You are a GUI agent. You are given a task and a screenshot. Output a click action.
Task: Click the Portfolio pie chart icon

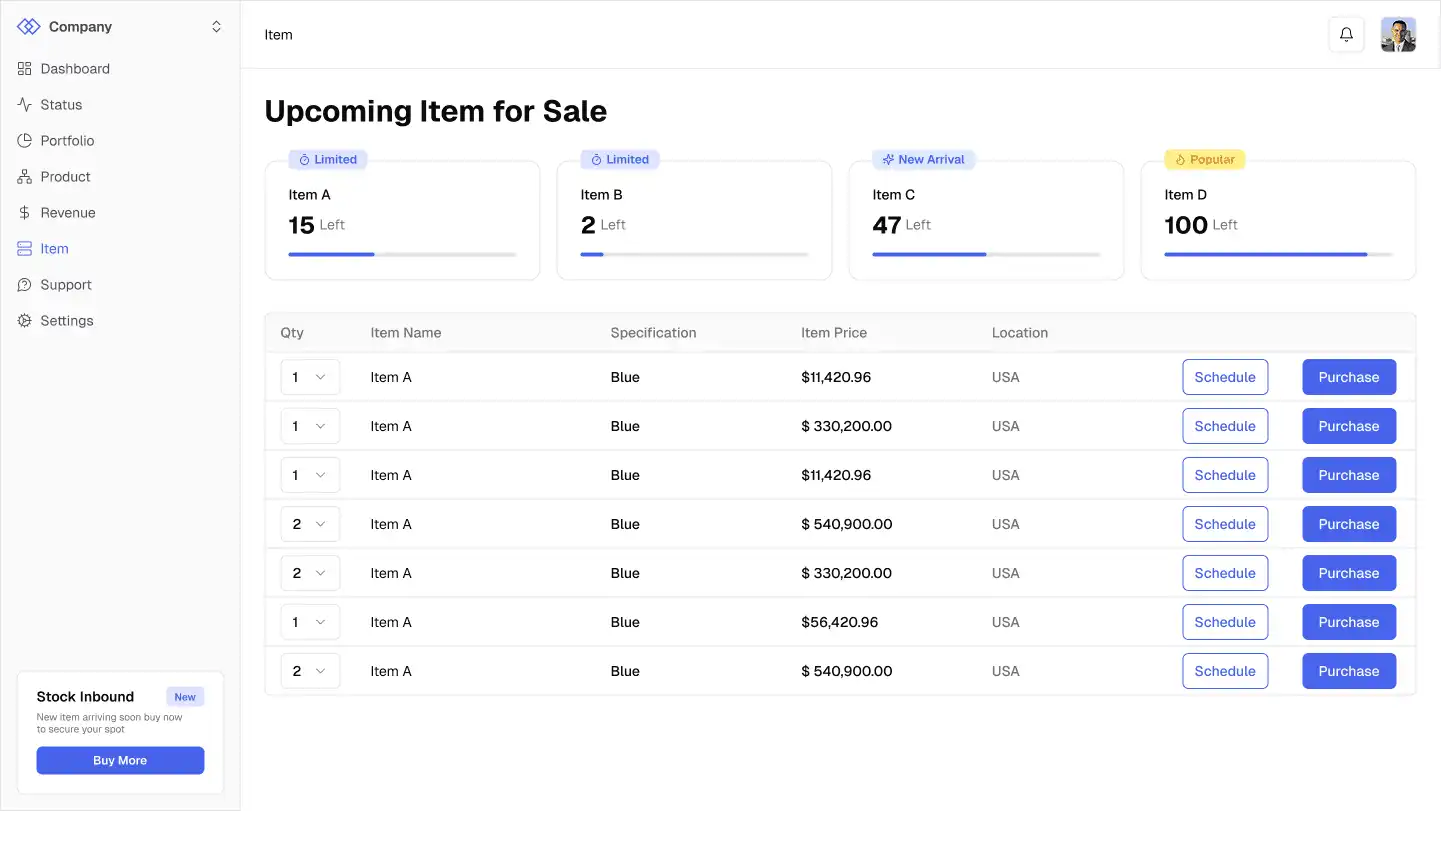tap(25, 141)
